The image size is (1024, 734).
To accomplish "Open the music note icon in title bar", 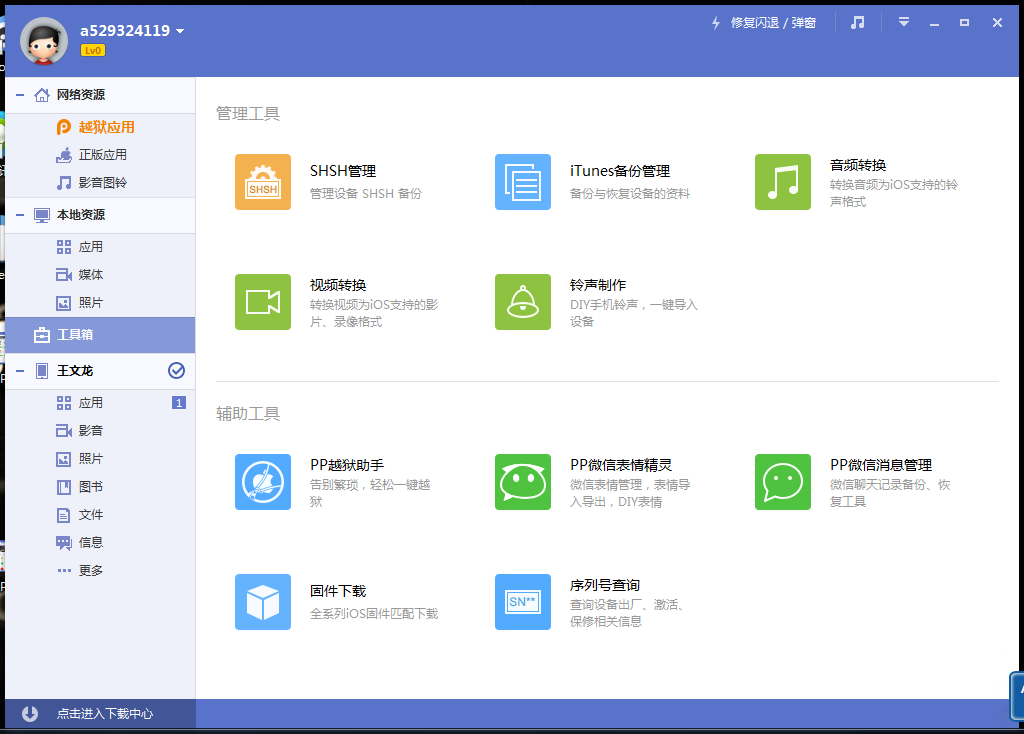I will click(x=857, y=22).
